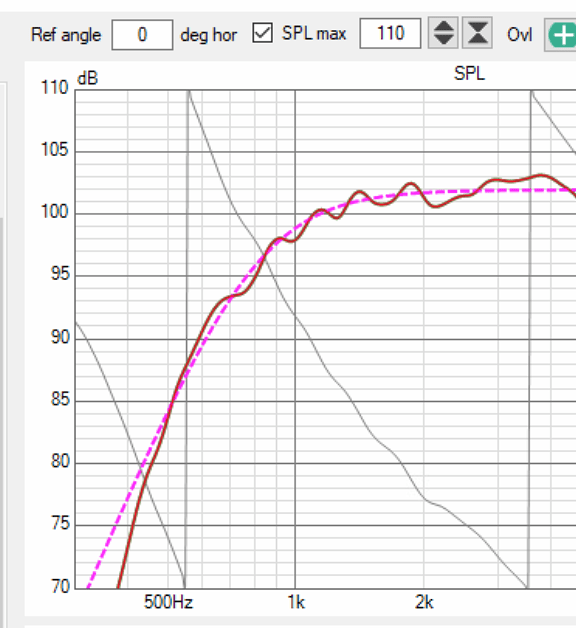Click the '500Hz' axis label
The image size is (576, 628).
coord(168,602)
